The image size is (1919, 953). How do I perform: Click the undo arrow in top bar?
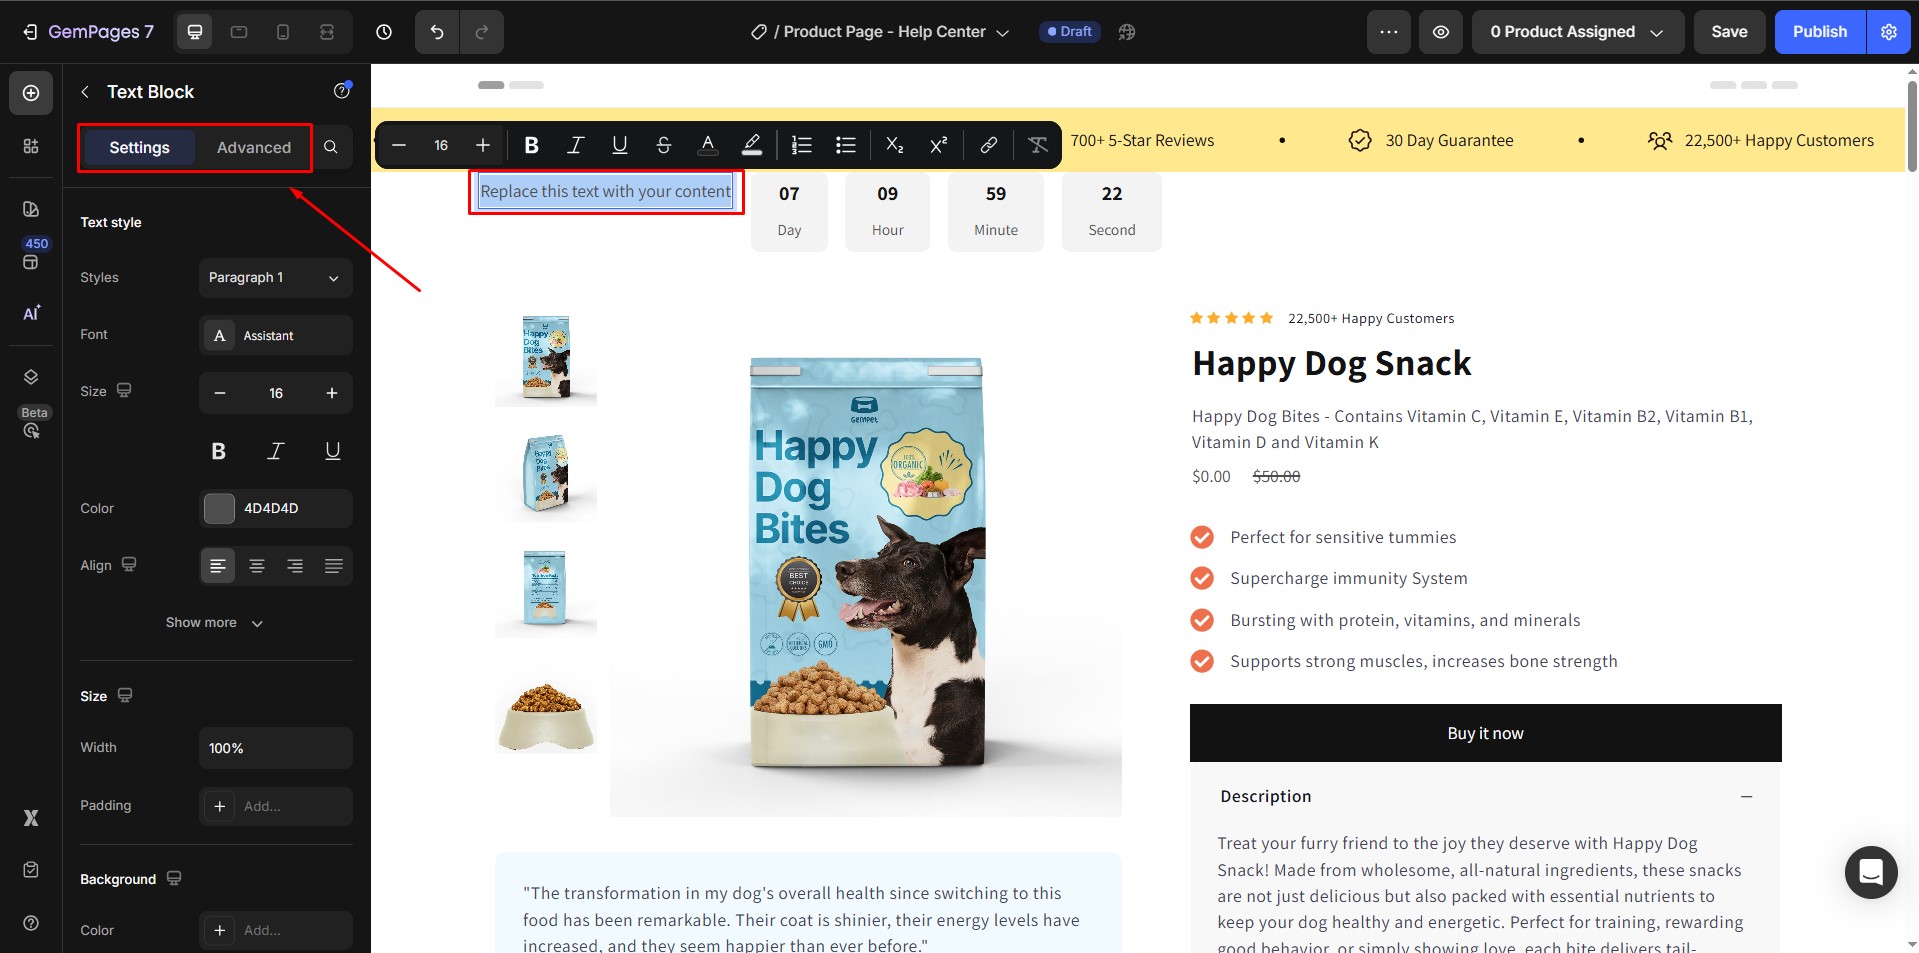pyautogui.click(x=437, y=32)
